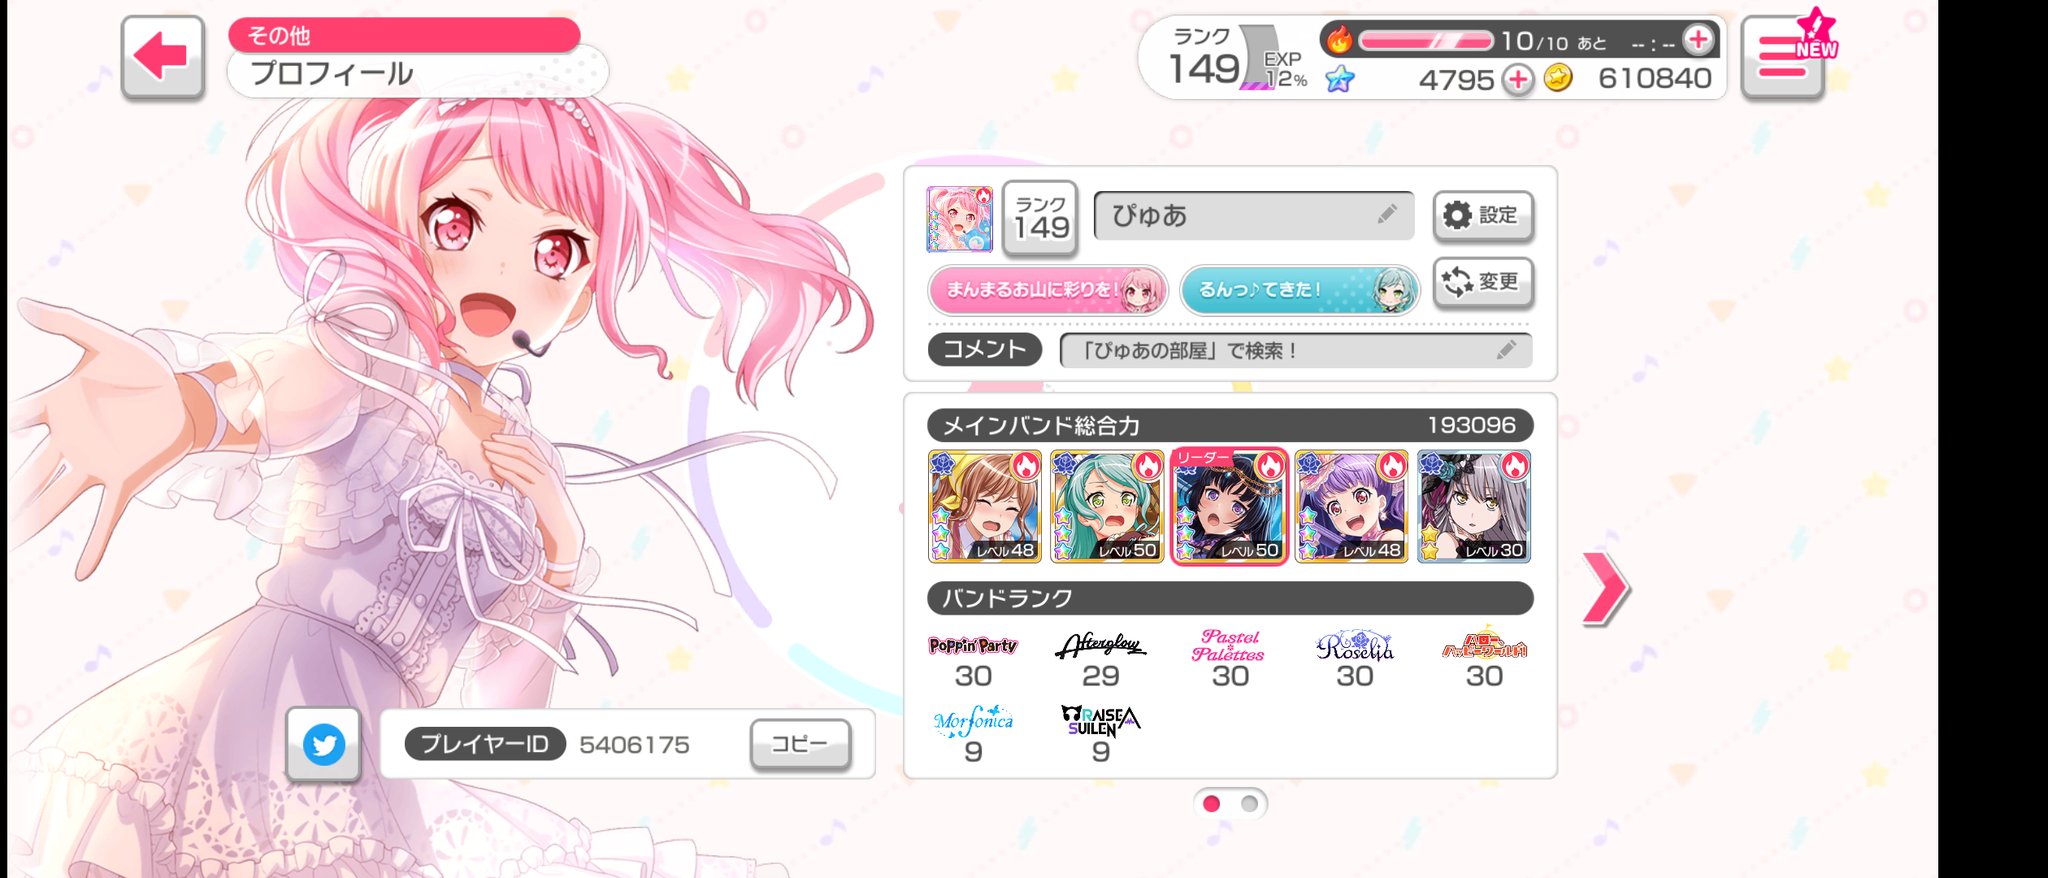Refill live boost with plus icon
The height and width of the screenshot is (878, 2048).
click(1697, 40)
